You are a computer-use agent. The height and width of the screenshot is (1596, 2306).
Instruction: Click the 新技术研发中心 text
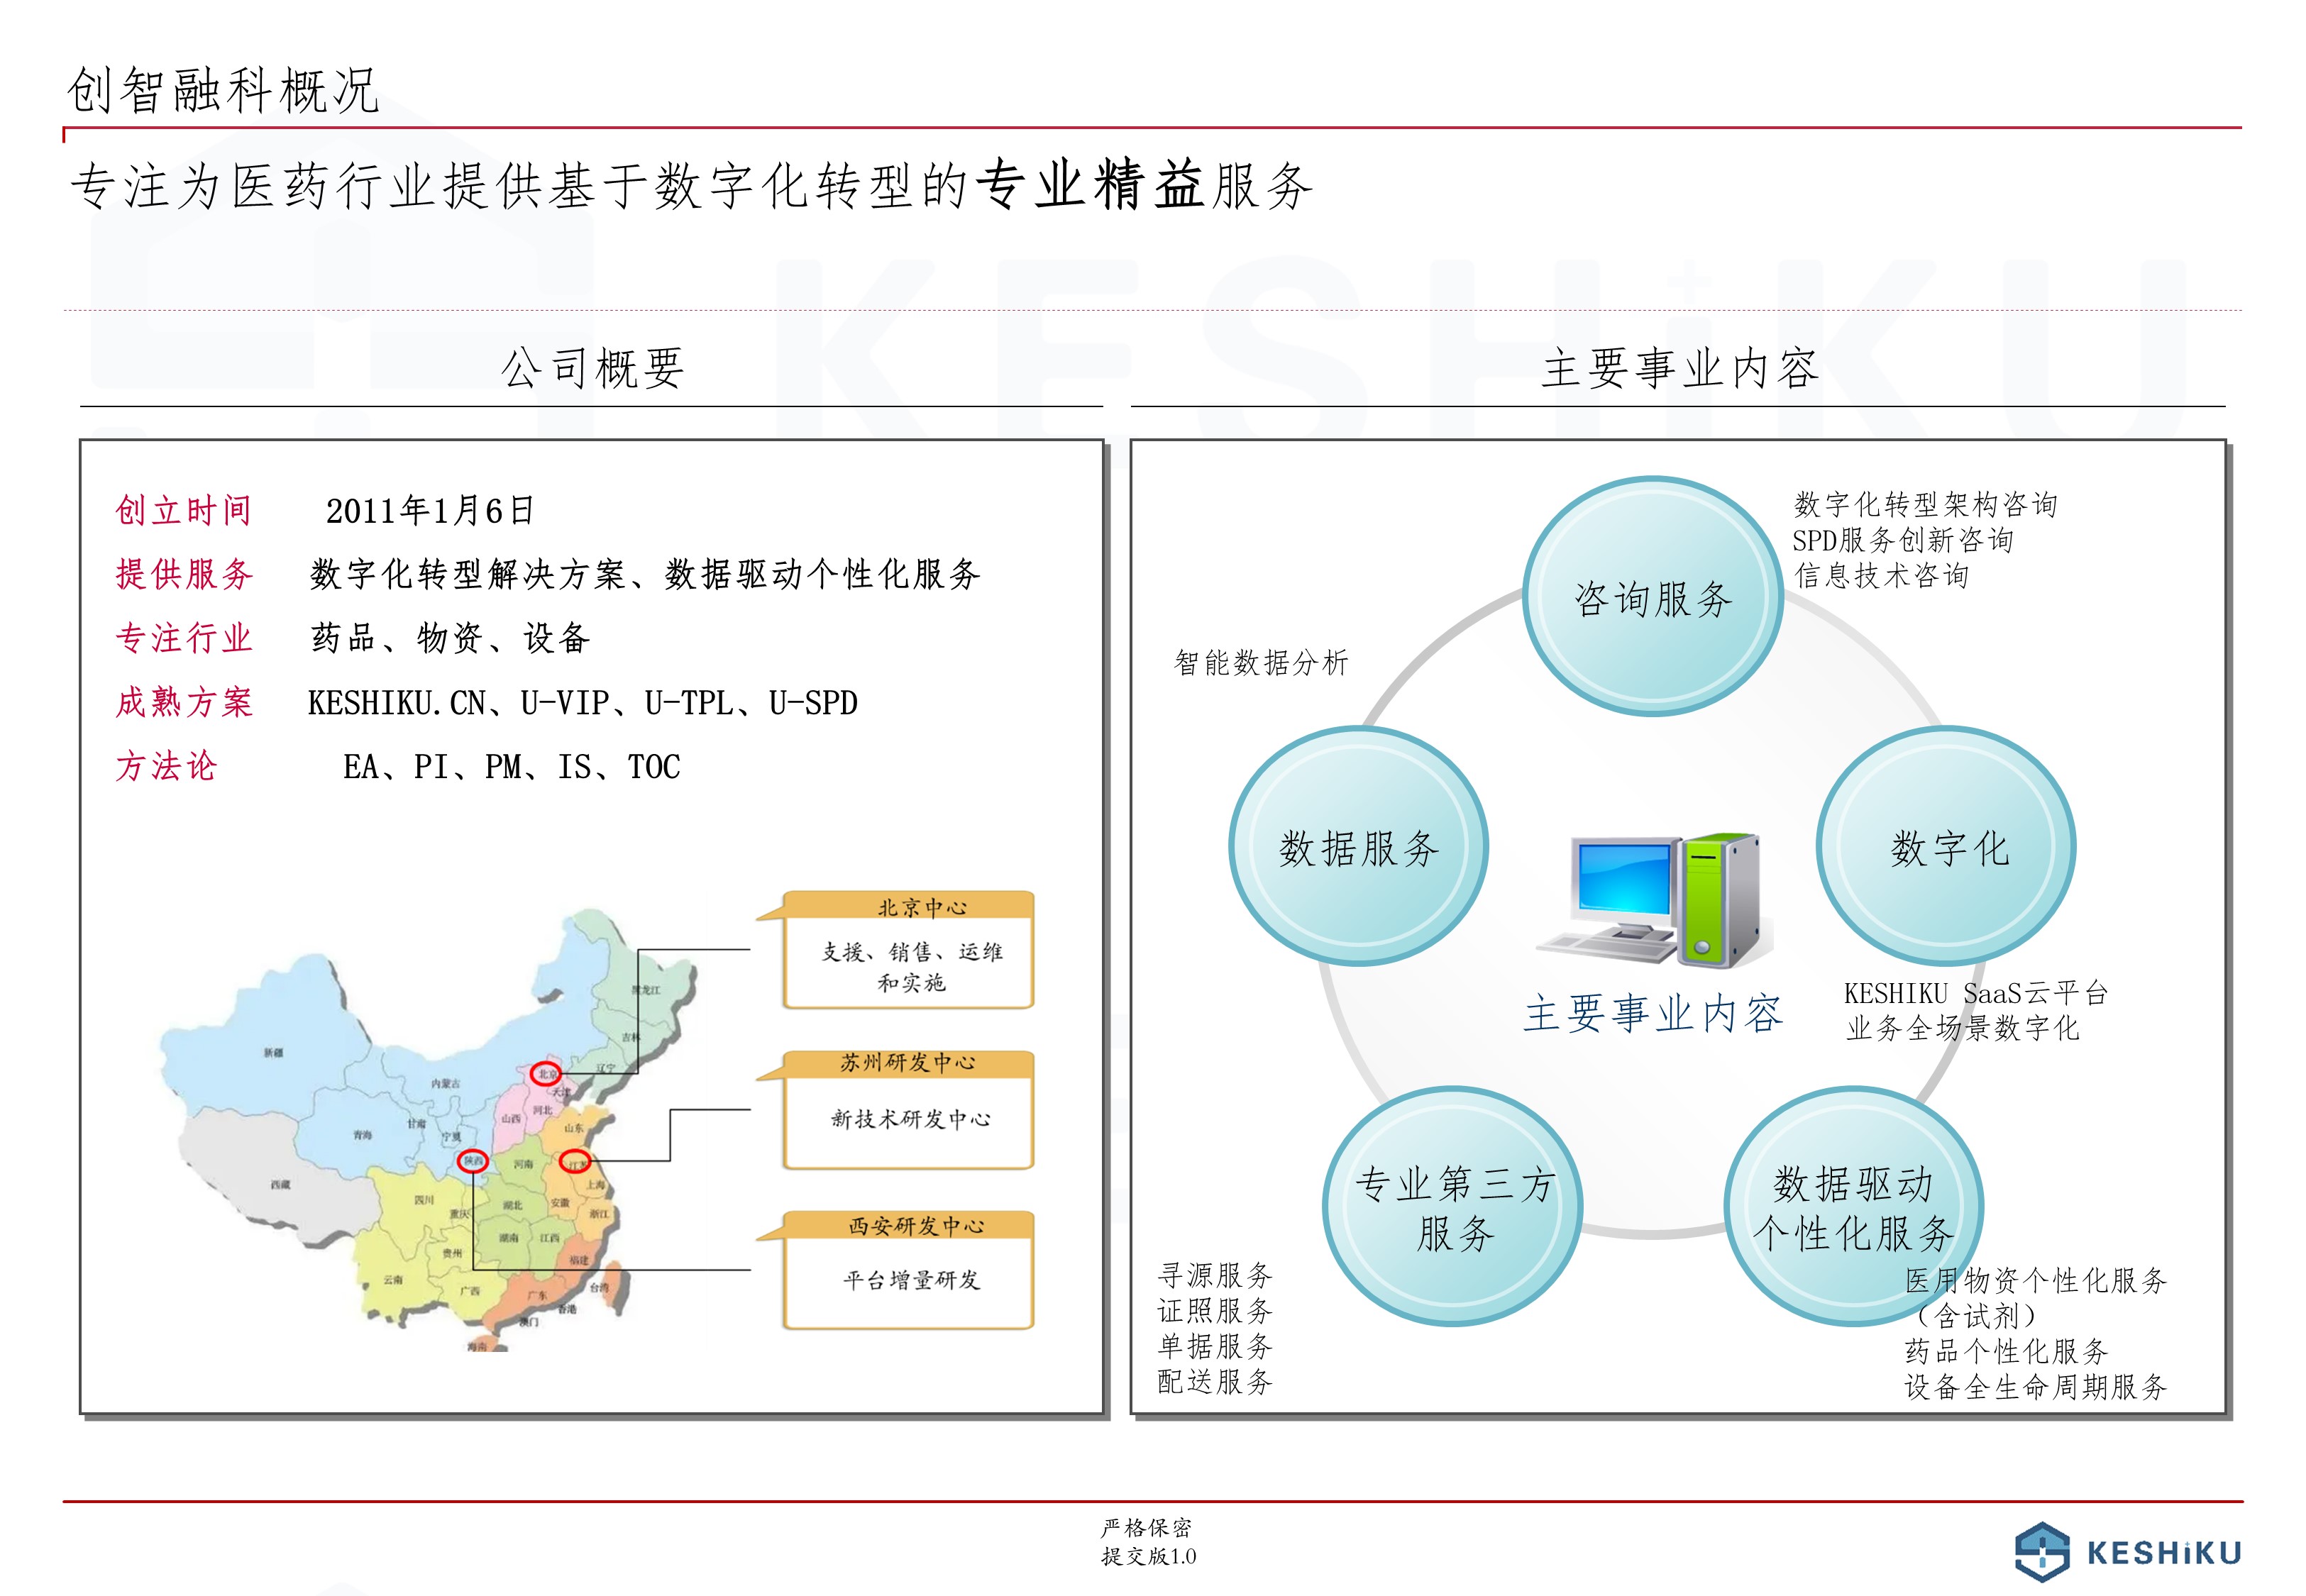[x=911, y=1119]
